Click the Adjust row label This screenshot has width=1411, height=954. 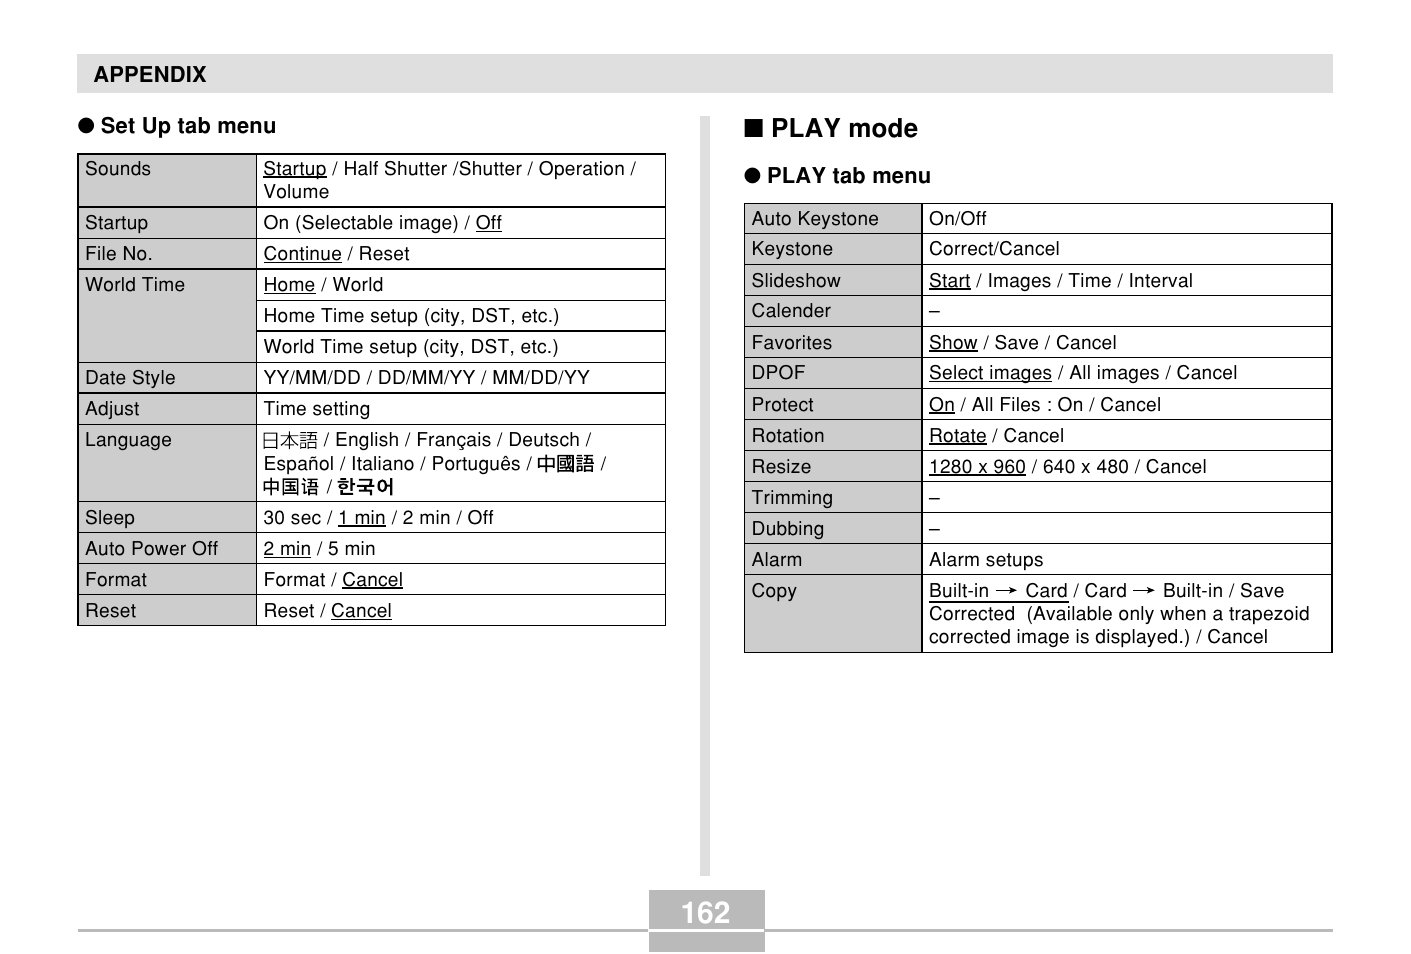(x=112, y=409)
